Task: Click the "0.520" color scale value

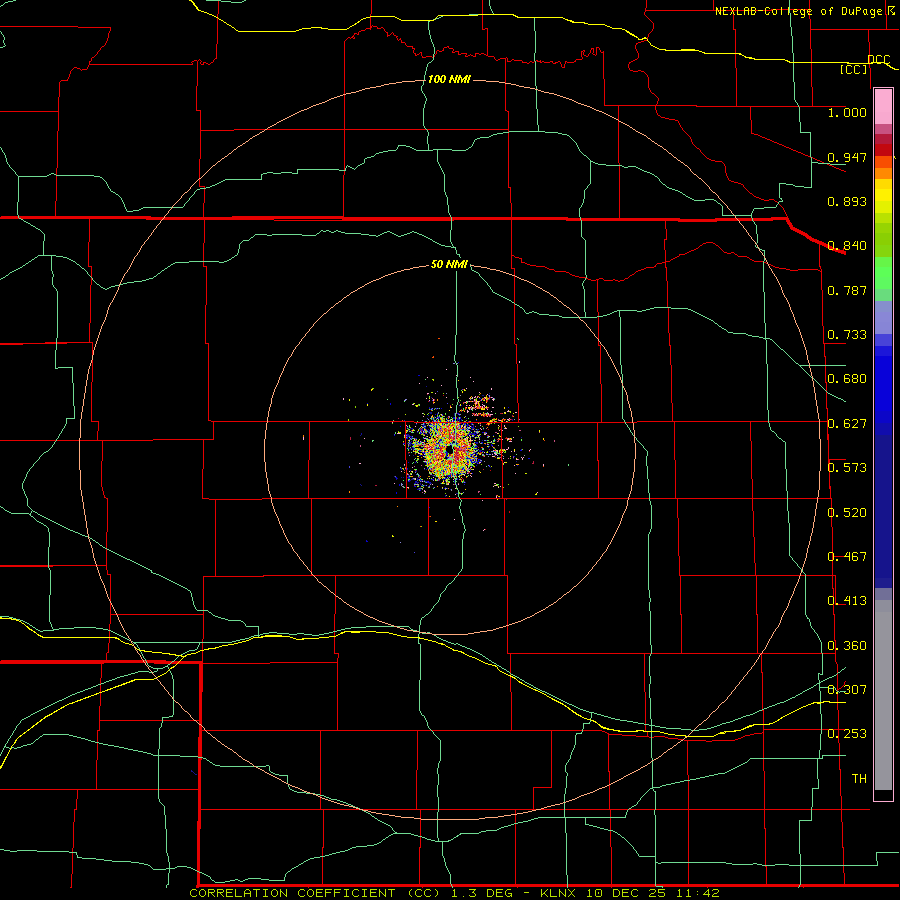Action: (847, 513)
